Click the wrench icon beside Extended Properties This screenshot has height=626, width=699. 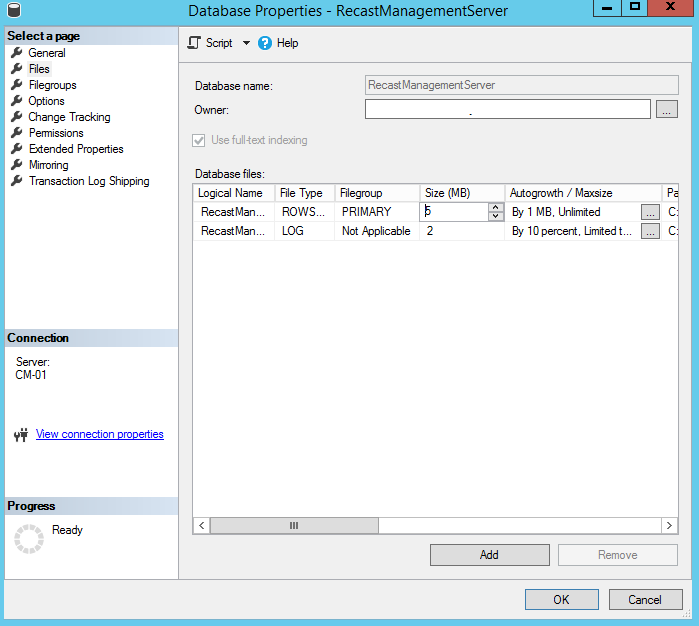(16, 149)
